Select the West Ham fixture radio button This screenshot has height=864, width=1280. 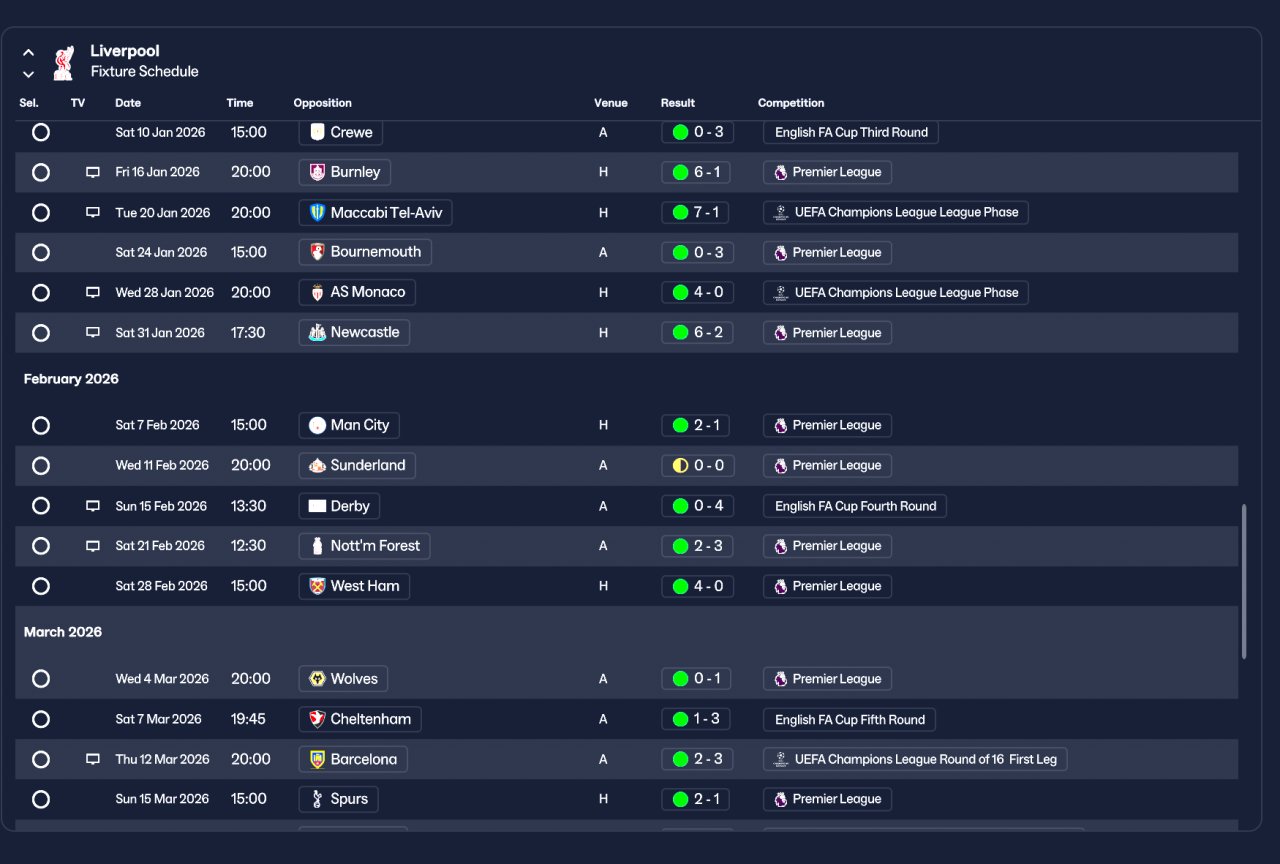click(x=41, y=586)
